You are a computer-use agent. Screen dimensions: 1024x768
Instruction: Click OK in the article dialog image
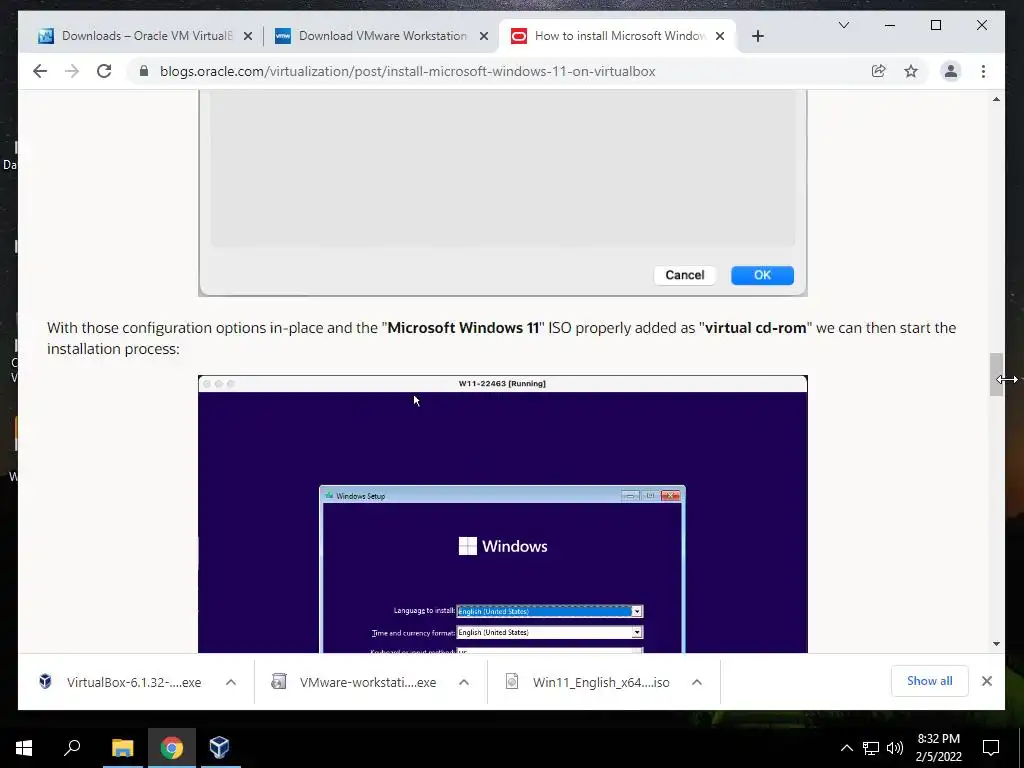click(x=762, y=275)
